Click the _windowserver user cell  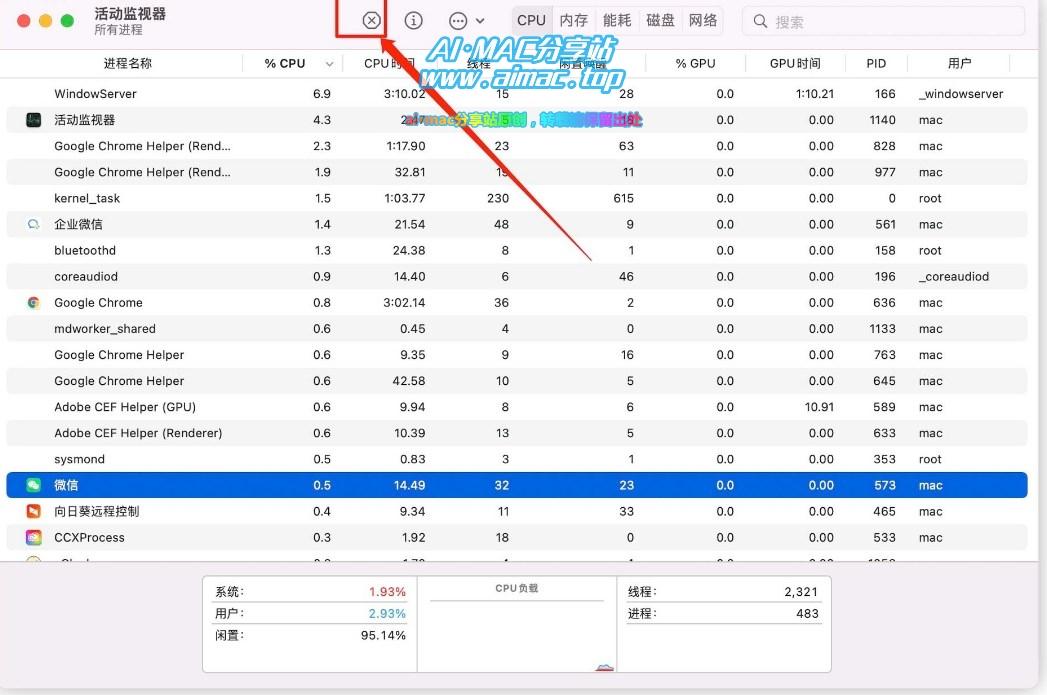(x=961, y=94)
